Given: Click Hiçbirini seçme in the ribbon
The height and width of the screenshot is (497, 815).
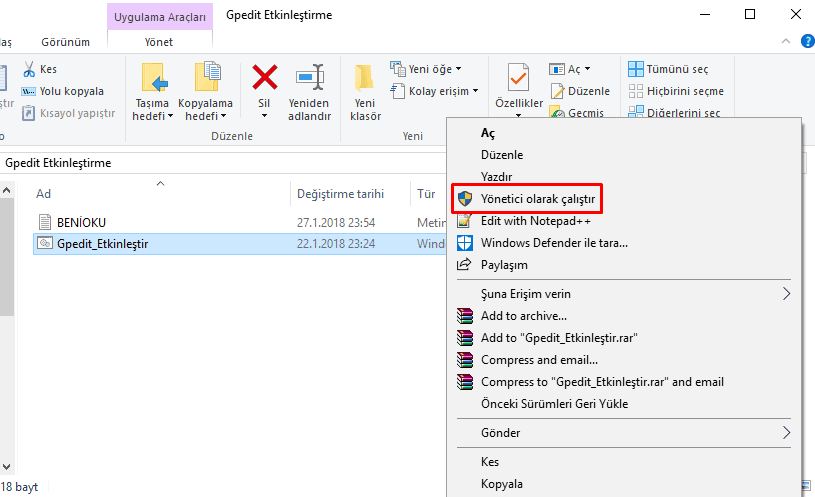Looking at the screenshot, I should click(675, 91).
